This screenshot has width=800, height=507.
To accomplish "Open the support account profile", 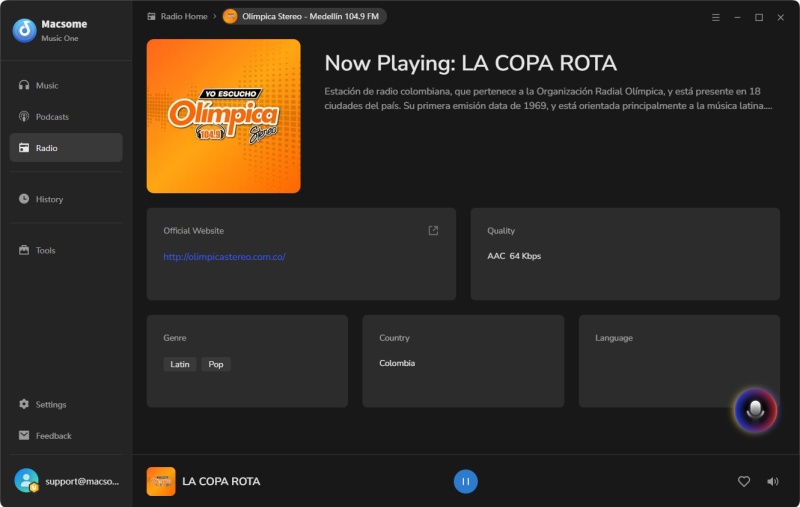I will pyautogui.click(x=66, y=481).
